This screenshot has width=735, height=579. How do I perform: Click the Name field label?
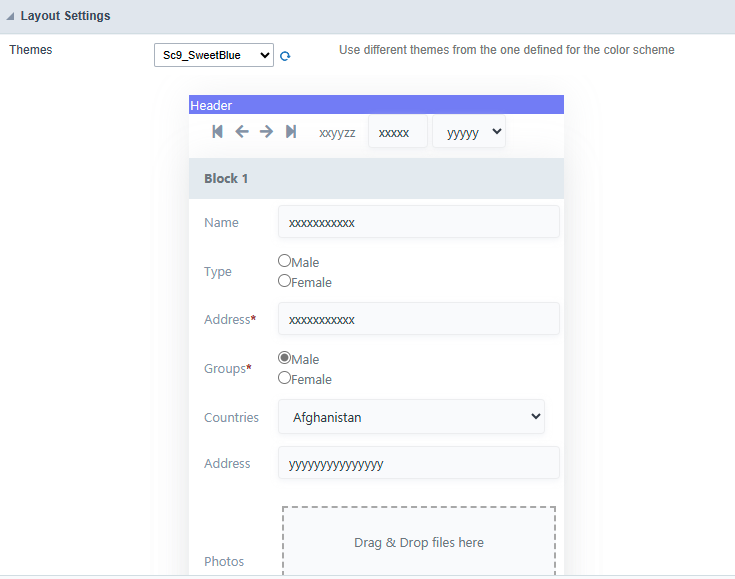pyautogui.click(x=221, y=222)
